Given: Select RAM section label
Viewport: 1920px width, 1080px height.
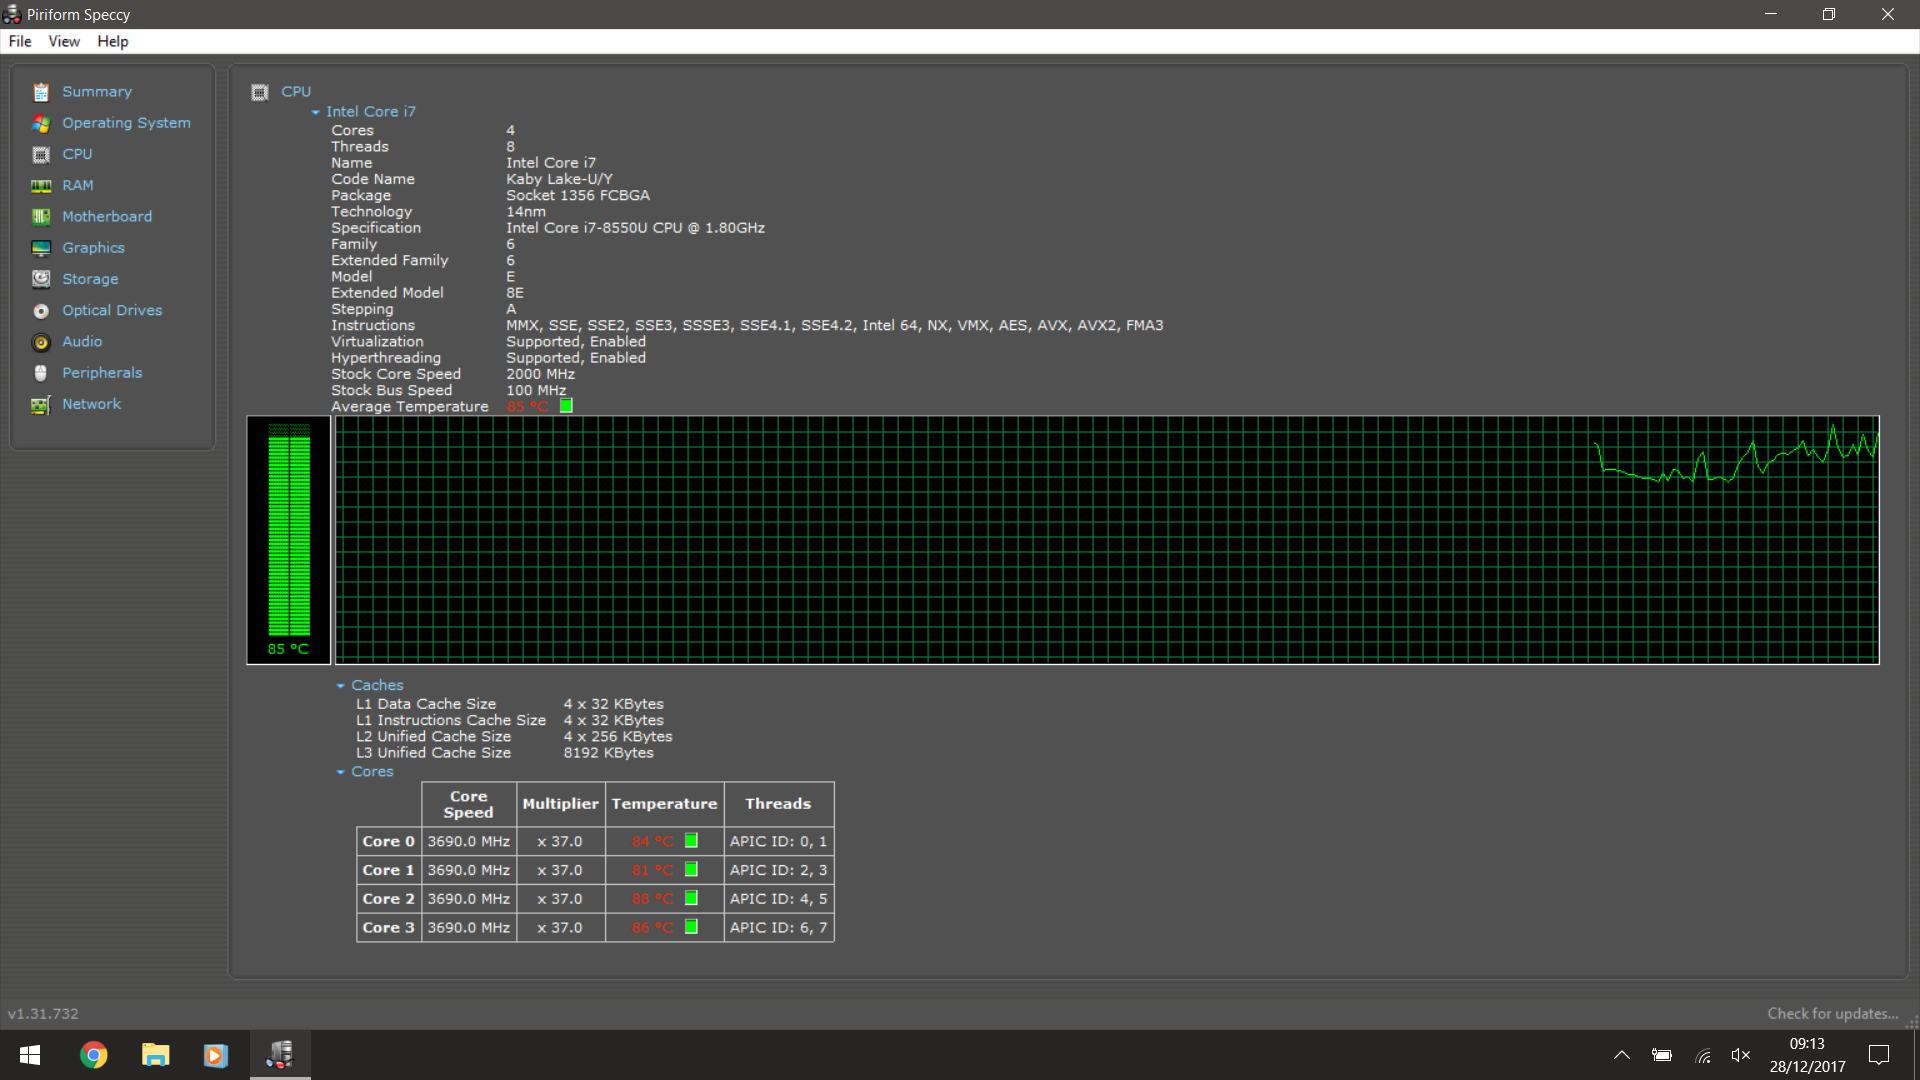Looking at the screenshot, I should click(78, 186).
